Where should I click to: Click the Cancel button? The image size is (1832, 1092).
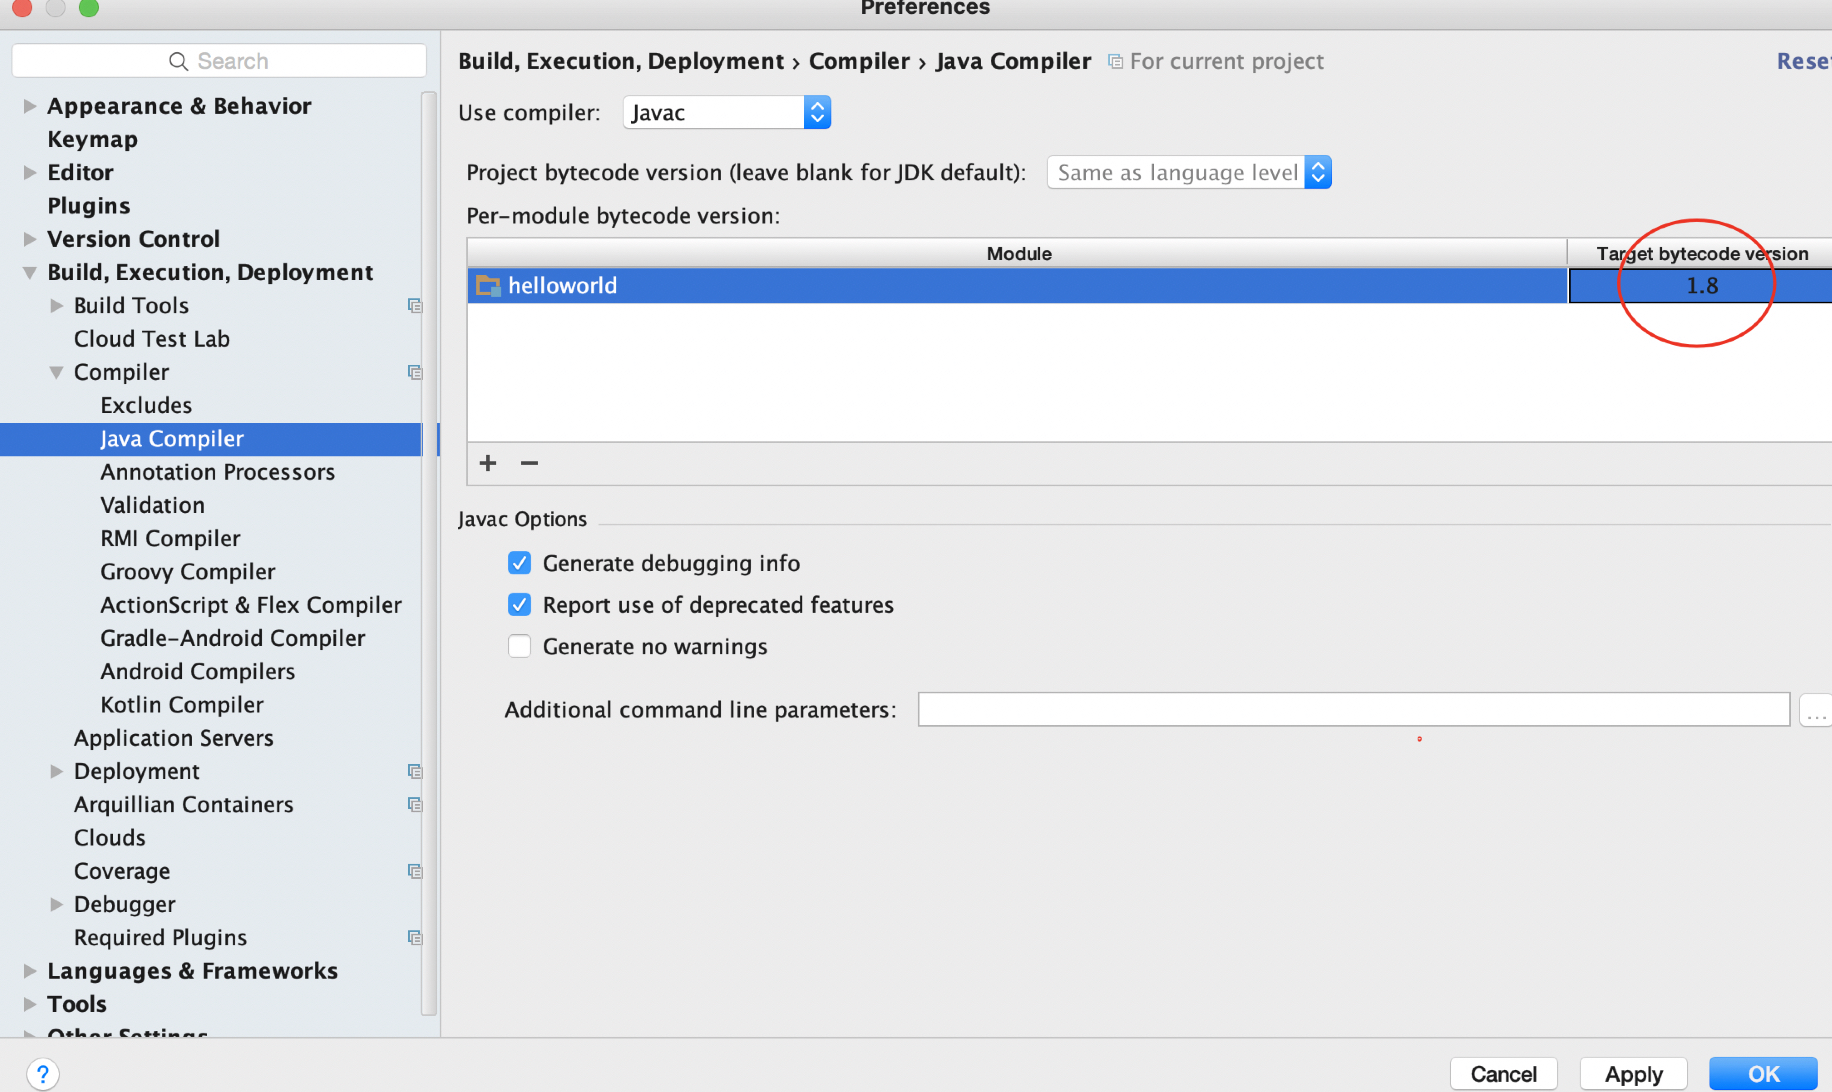click(1503, 1074)
